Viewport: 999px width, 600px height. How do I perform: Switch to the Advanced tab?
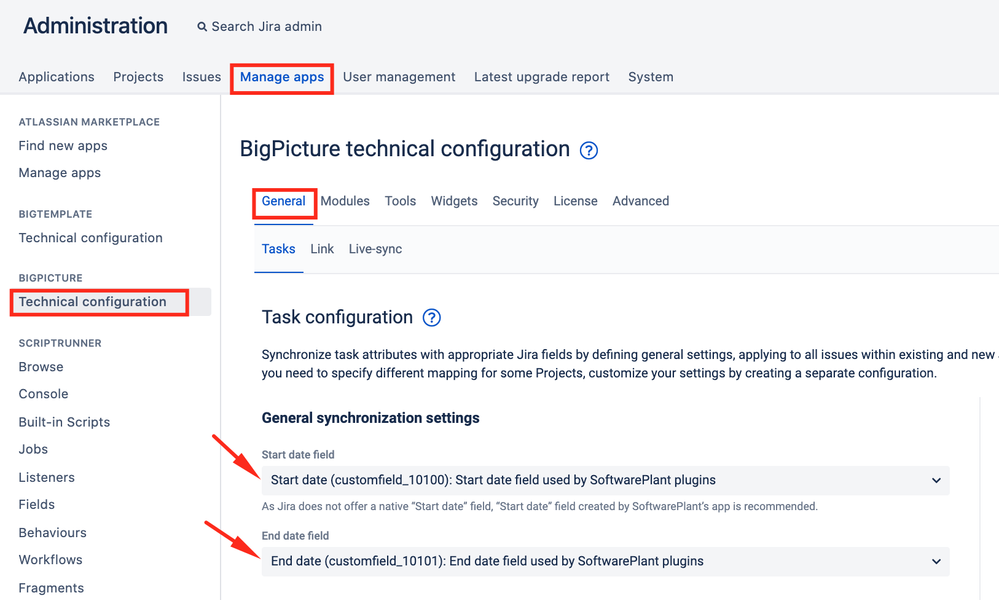point(641,201)
